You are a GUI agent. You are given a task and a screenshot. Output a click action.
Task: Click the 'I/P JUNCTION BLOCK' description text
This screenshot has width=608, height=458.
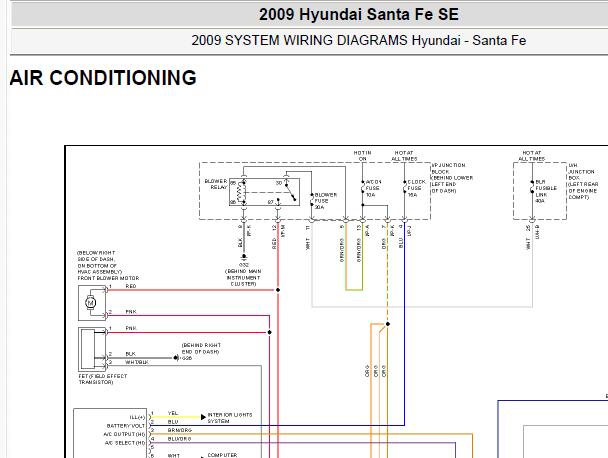pyautogui.click(x=452, y=178)
